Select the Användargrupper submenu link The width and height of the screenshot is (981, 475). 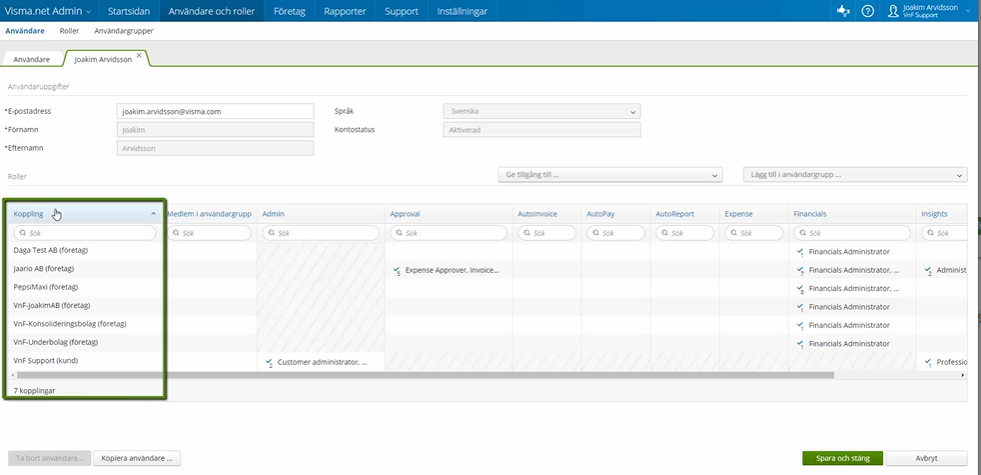tap(124, 31)
